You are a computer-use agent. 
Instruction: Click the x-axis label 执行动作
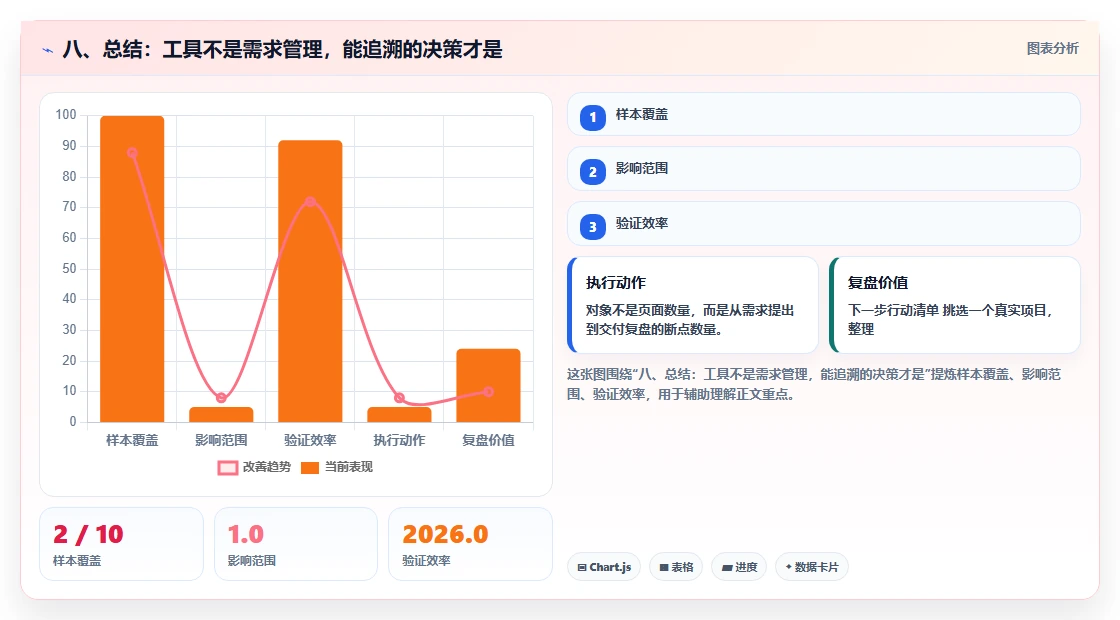coord(399,441)
